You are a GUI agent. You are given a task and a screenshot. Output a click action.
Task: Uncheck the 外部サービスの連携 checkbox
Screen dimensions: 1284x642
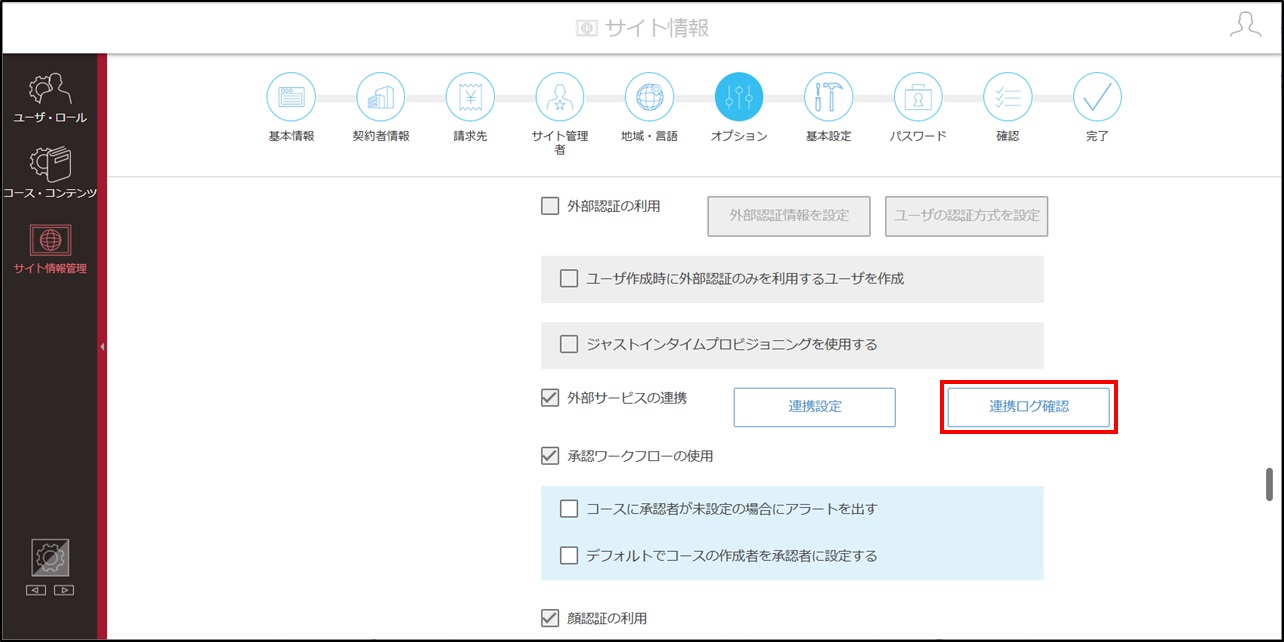550,397
